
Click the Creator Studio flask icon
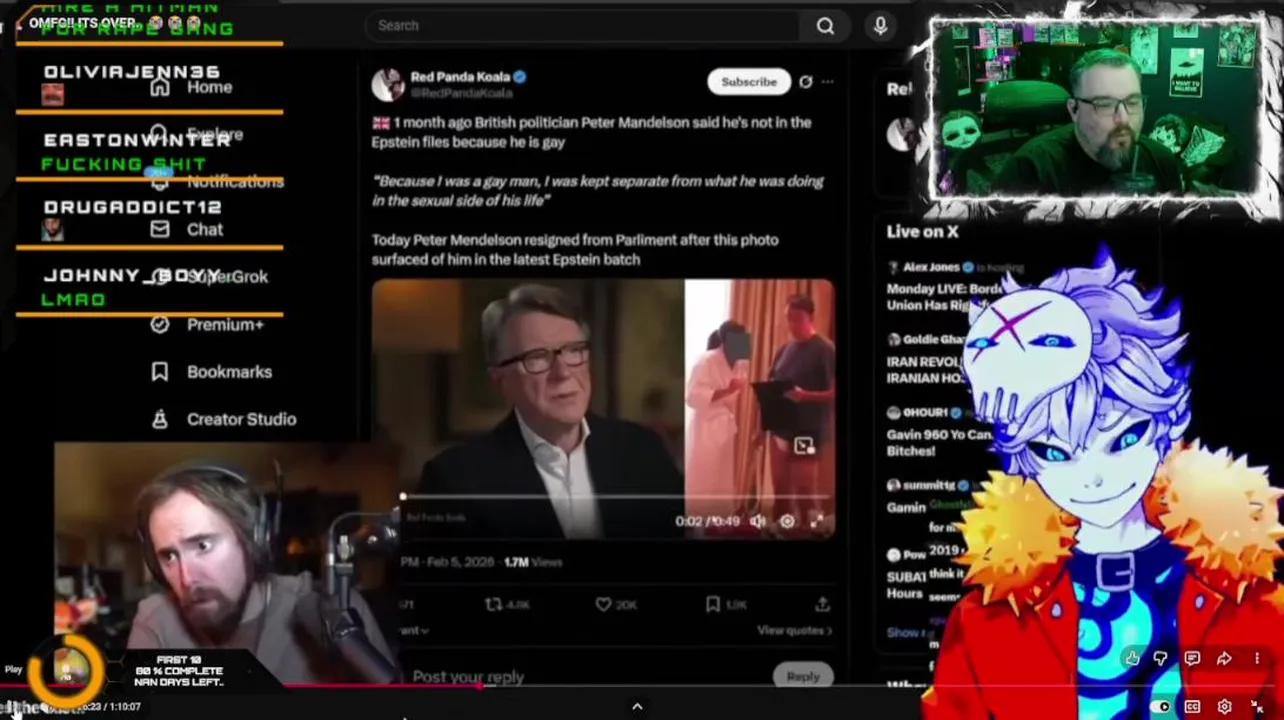click(x=160, y=419)
